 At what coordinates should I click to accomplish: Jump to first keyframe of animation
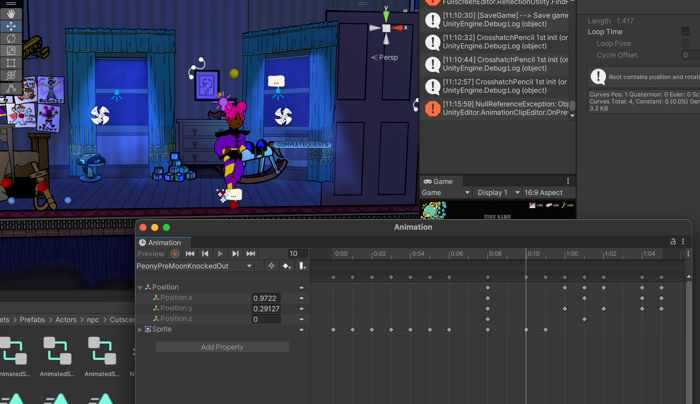click(x=190, y=254)
